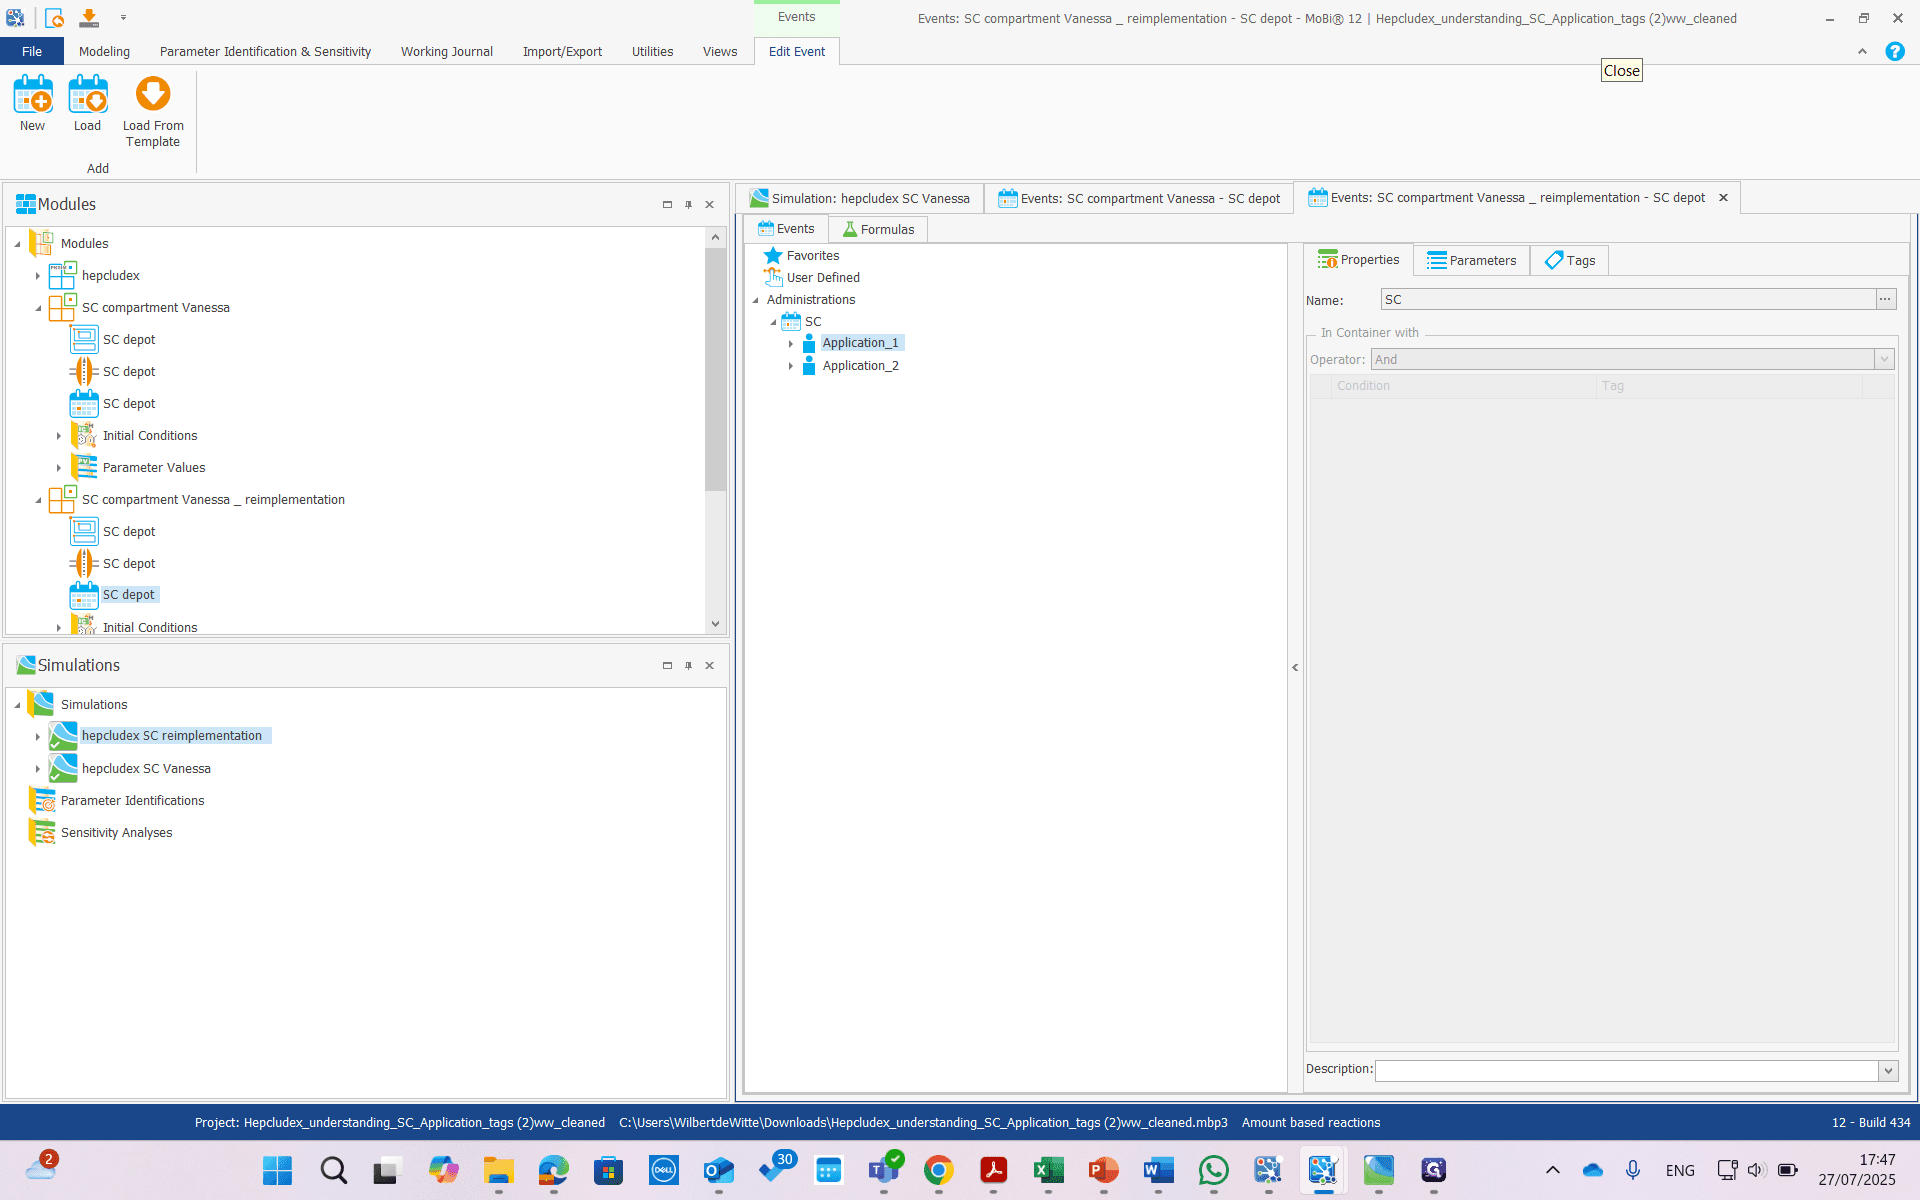Image resolution: width=1920 pixels, height=1200 pixels.
Task: Select User Defined node in events tree
Action: pyautogui.click(x=823, y=278)
